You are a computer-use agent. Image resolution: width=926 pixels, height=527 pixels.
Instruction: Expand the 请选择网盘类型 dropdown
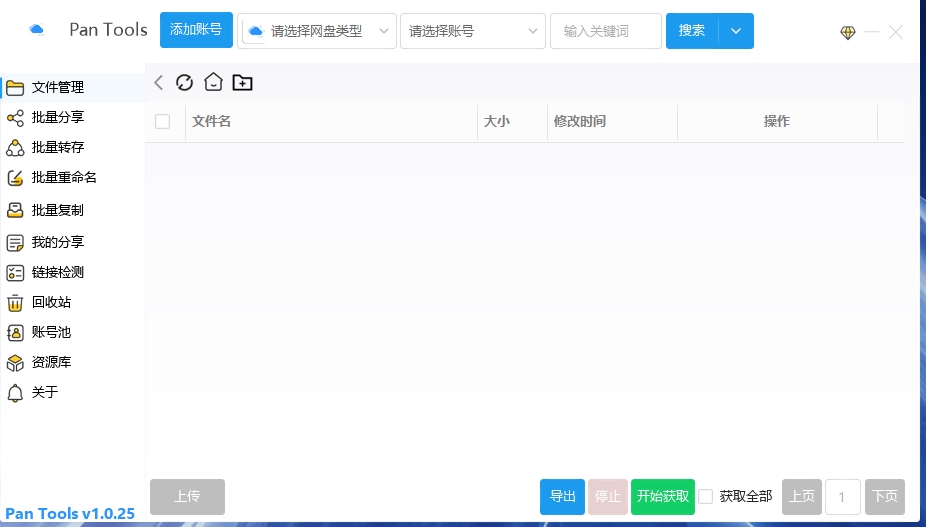click(317, 31)
